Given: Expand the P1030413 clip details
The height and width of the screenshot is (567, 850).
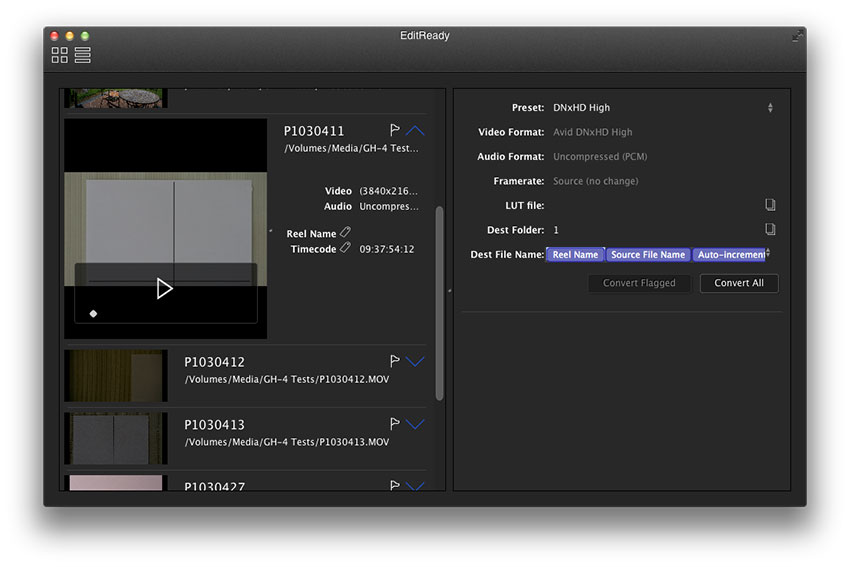Looking at the screenshot, I should tap(416, 424).
